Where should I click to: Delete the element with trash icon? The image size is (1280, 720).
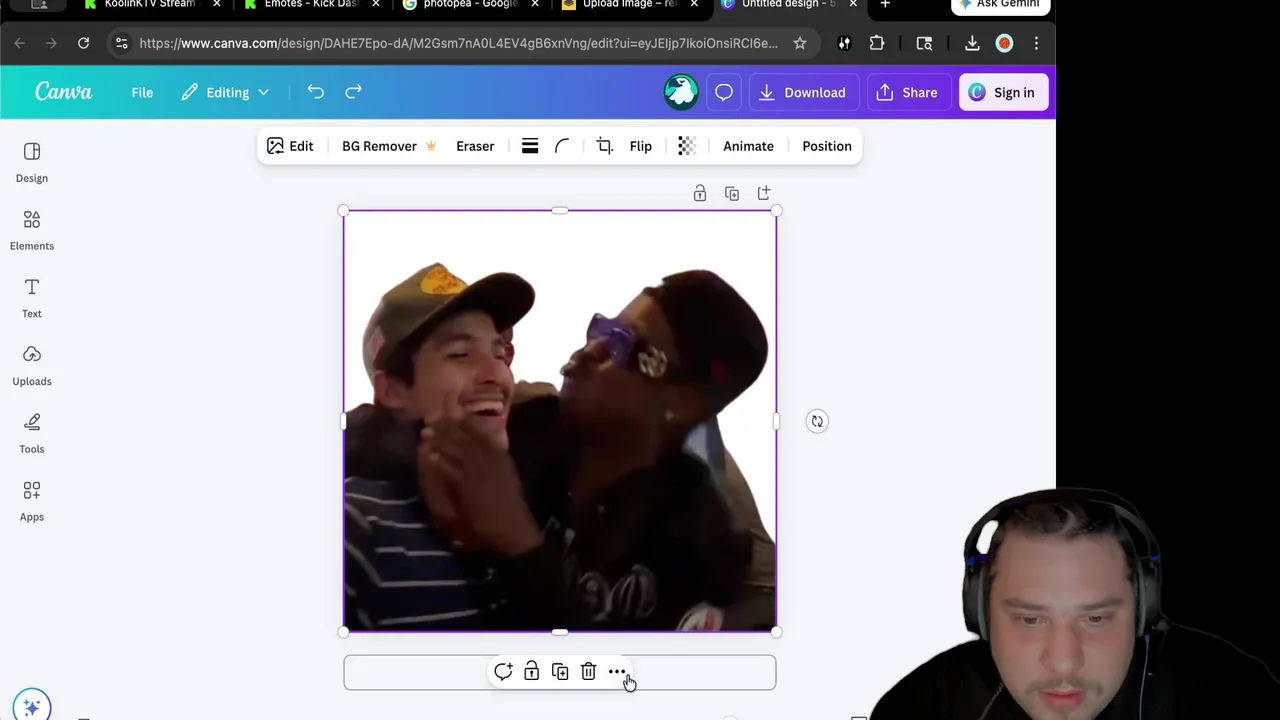click(588, 672)
